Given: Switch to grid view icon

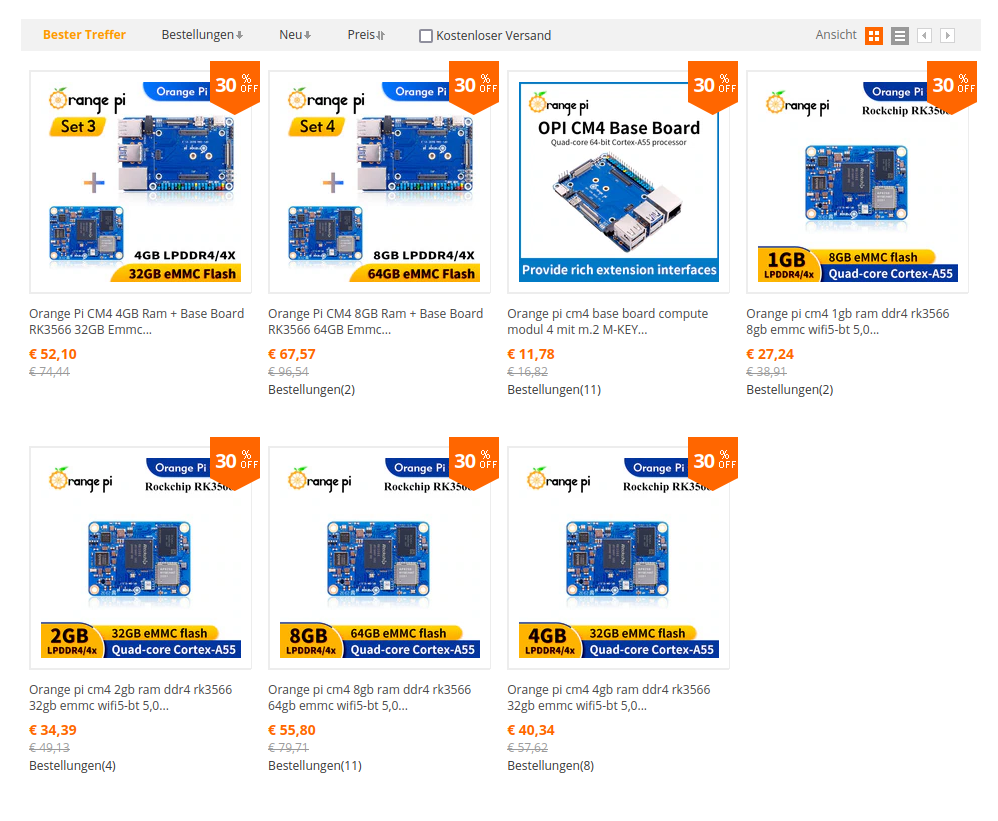Looking at the screenshot, I should tap(874, 36).
